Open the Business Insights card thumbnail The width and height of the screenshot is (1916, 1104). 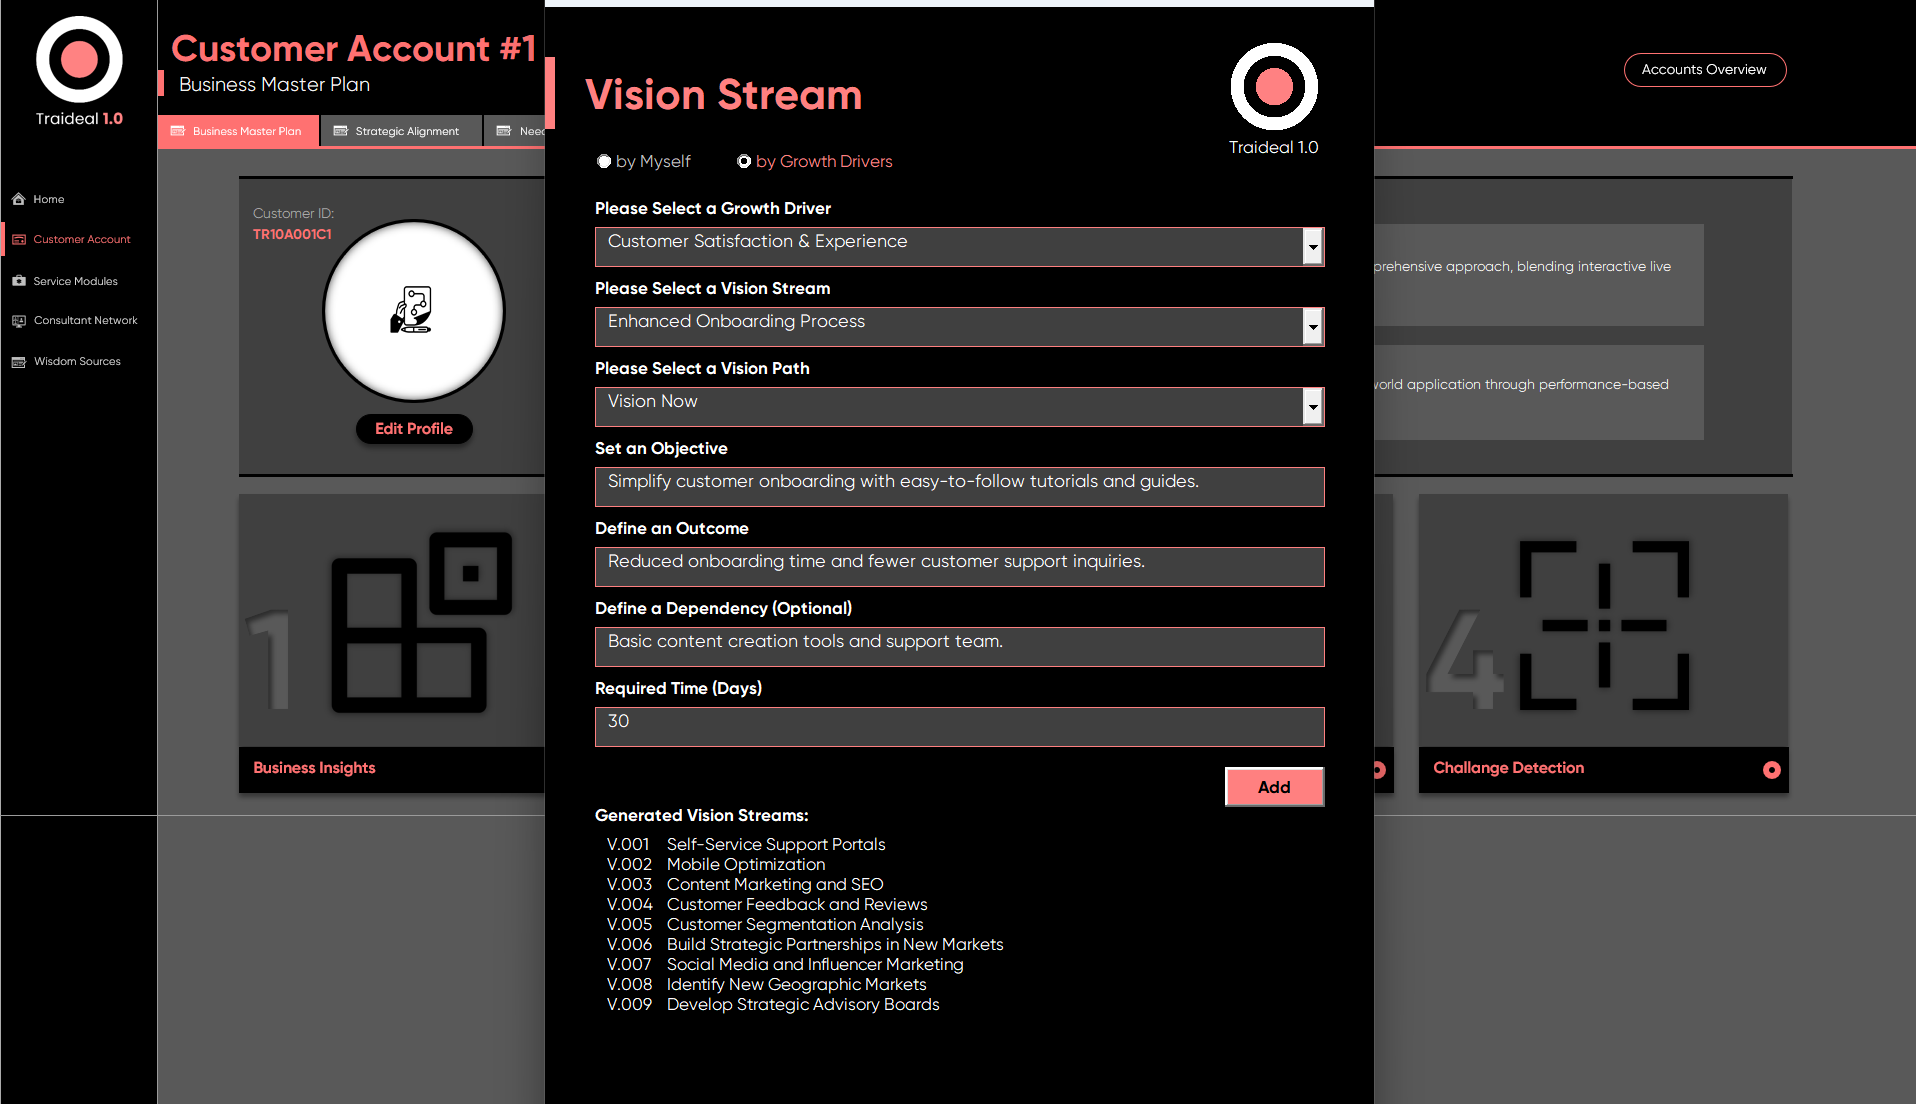391,621
